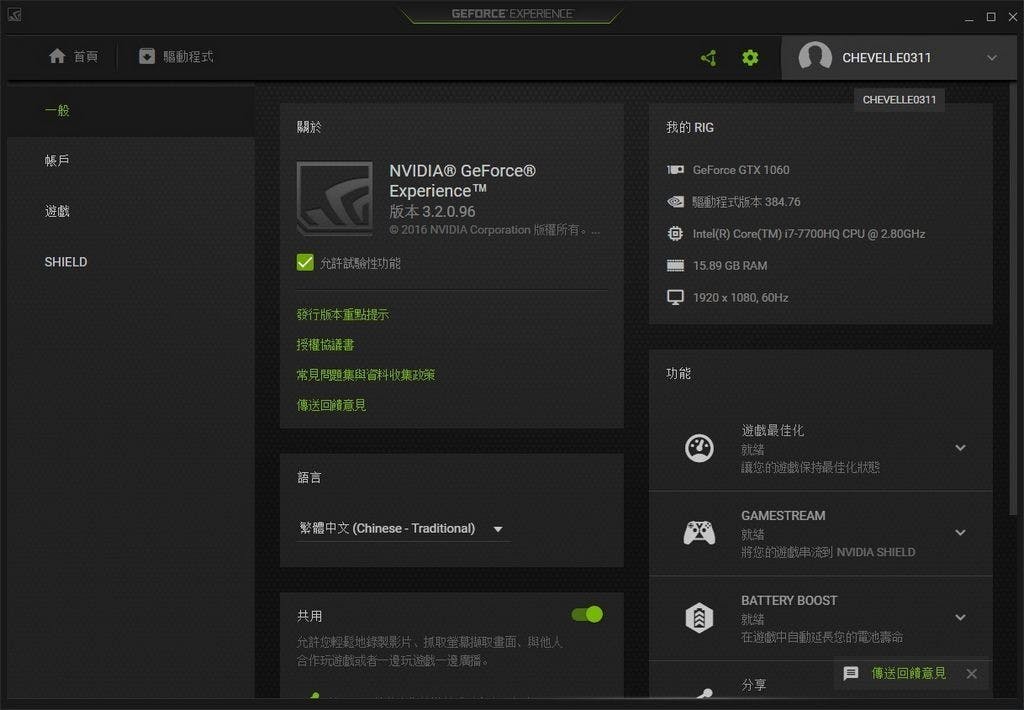The width and height of the screenshot is (1024, 710).
Task: Expand the 遊戲最佳化 feature row
Action: click(960, 447)
